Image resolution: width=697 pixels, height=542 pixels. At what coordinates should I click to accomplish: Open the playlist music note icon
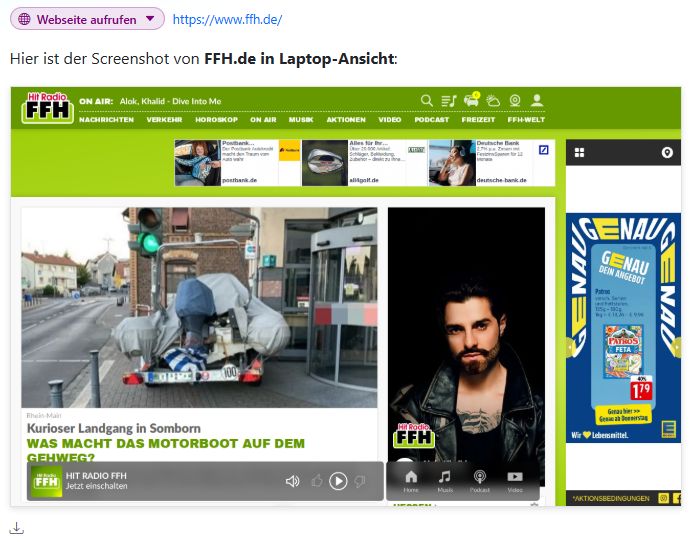(449, 101)
